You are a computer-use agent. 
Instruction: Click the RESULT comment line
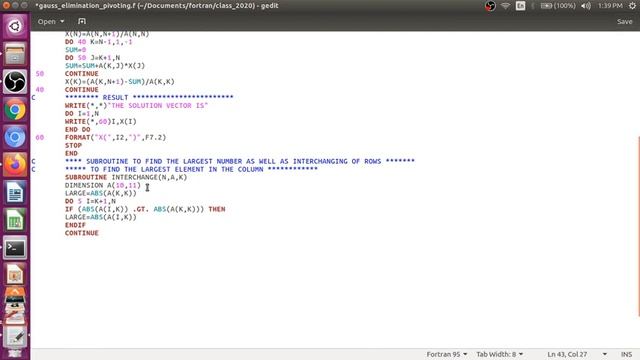click(149, 98)
